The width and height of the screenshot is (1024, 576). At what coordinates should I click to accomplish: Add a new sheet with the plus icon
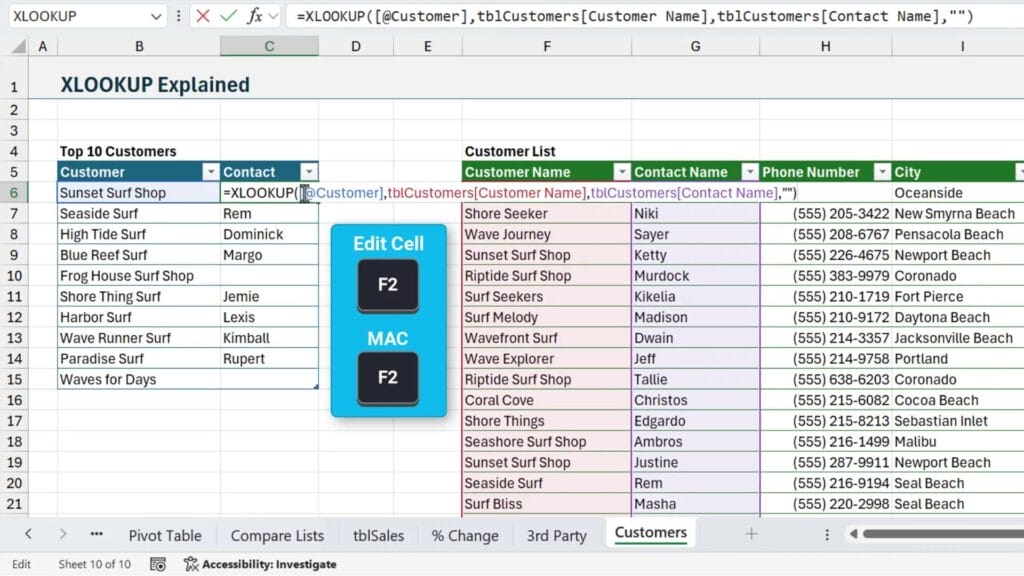[751, 534]
